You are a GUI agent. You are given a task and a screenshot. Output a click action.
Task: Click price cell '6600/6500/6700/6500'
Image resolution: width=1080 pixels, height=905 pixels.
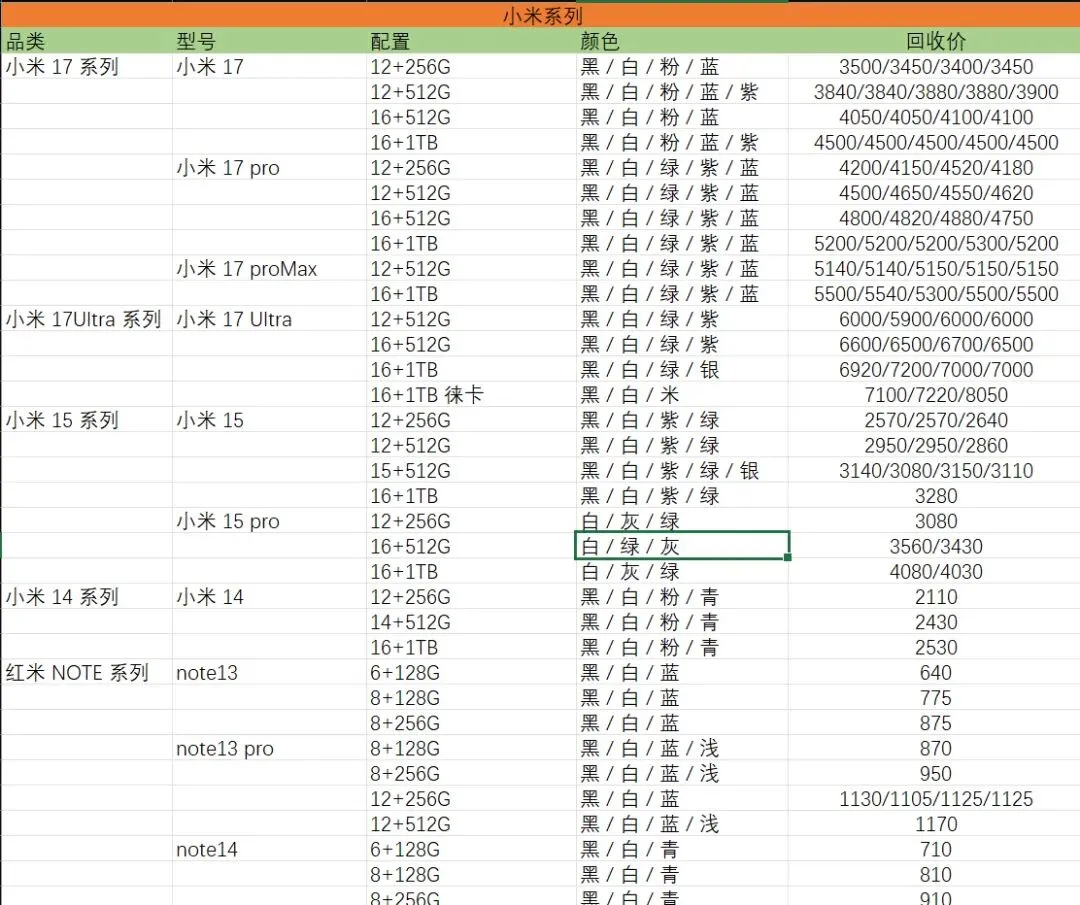coord(935,344)
